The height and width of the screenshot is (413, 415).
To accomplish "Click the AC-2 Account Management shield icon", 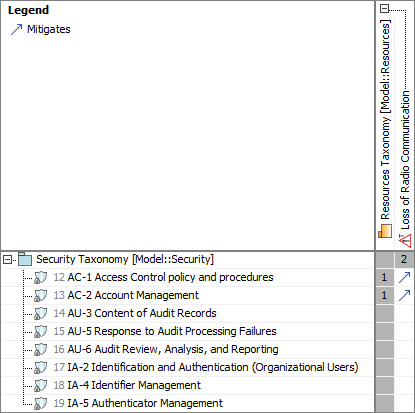I will click(x=41, y=295).
